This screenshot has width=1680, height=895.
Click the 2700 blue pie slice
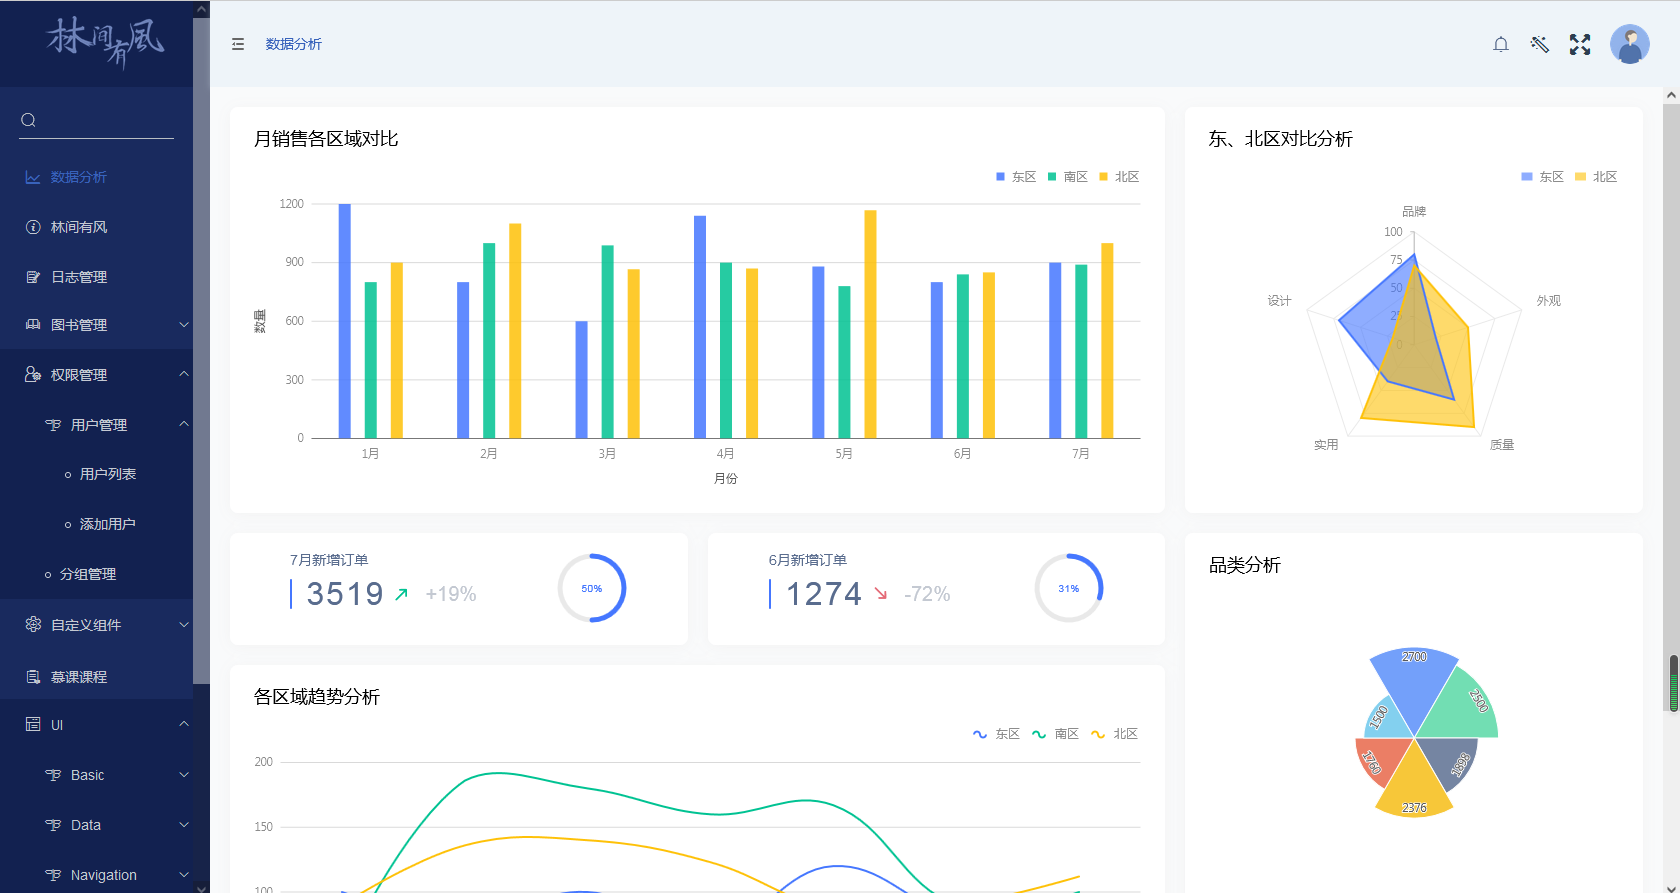(x=1414, y=685)
